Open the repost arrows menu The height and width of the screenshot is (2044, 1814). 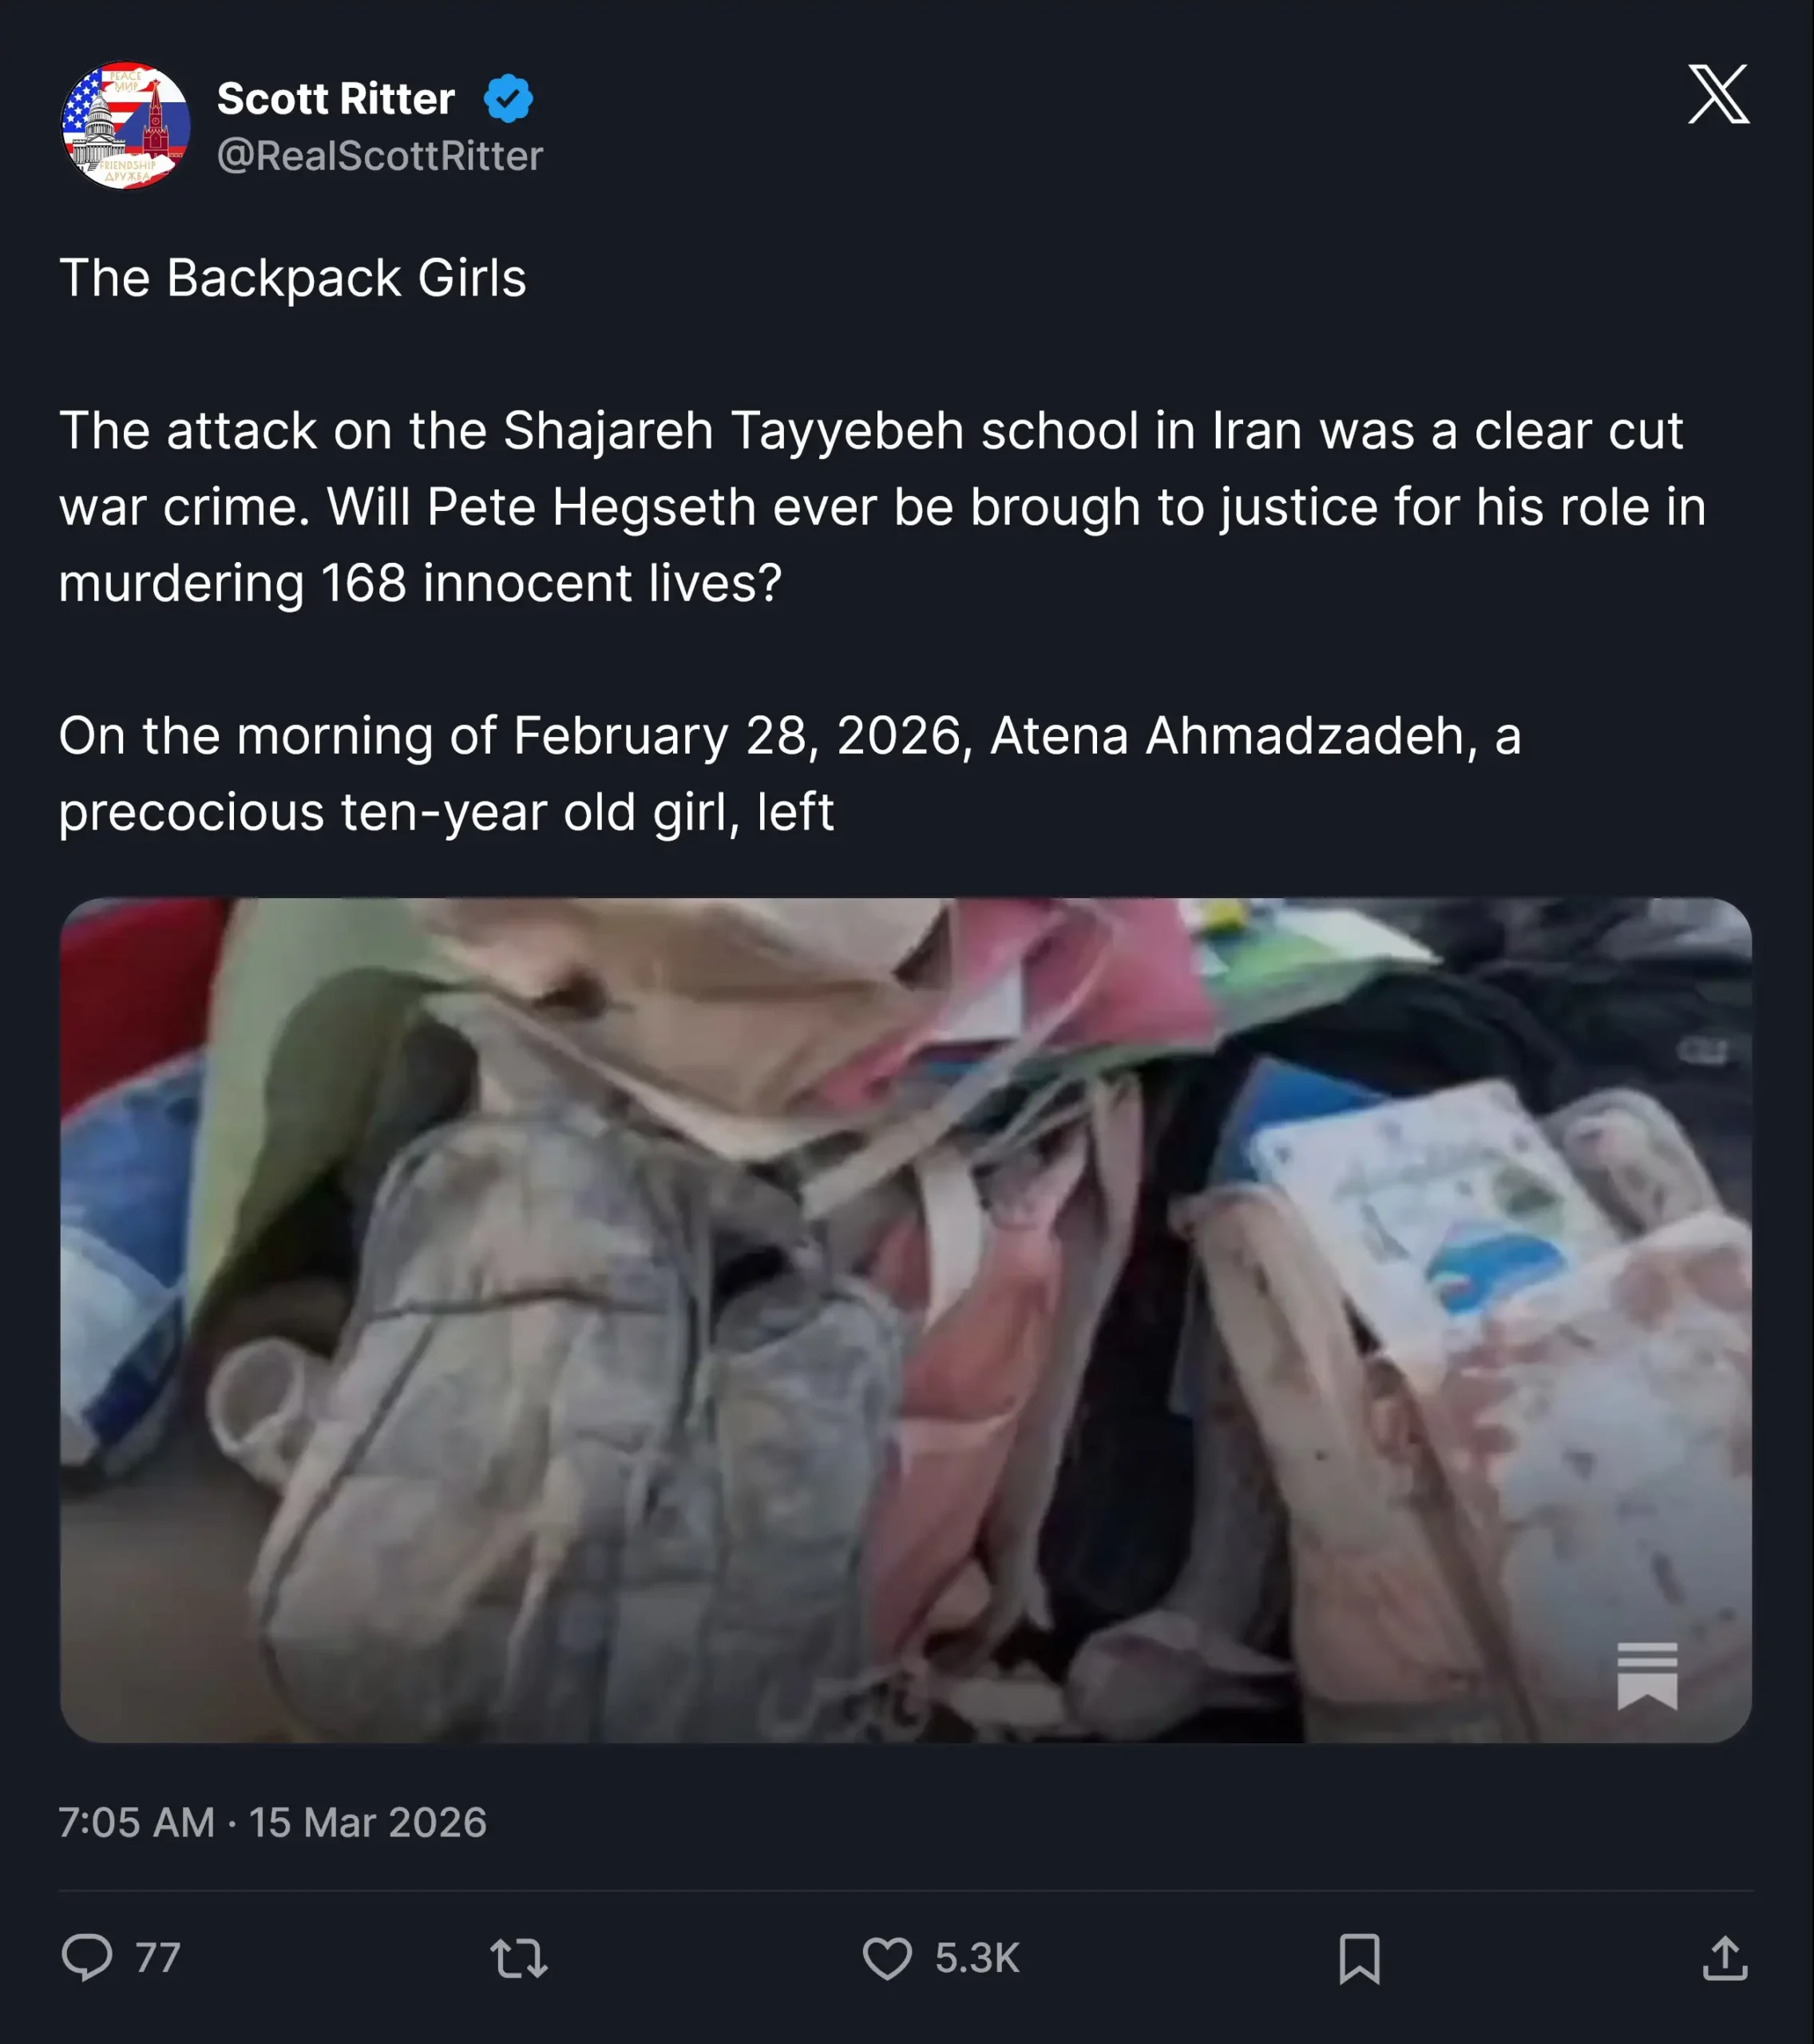click(x=519, y=1958)
